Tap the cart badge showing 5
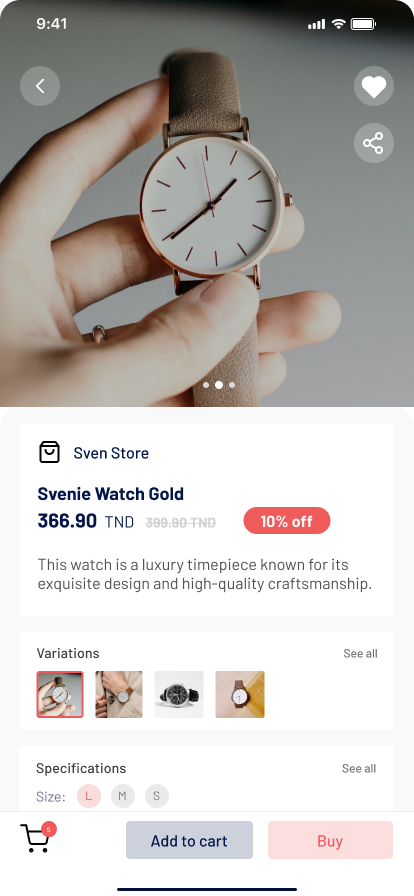 (49, 829)
